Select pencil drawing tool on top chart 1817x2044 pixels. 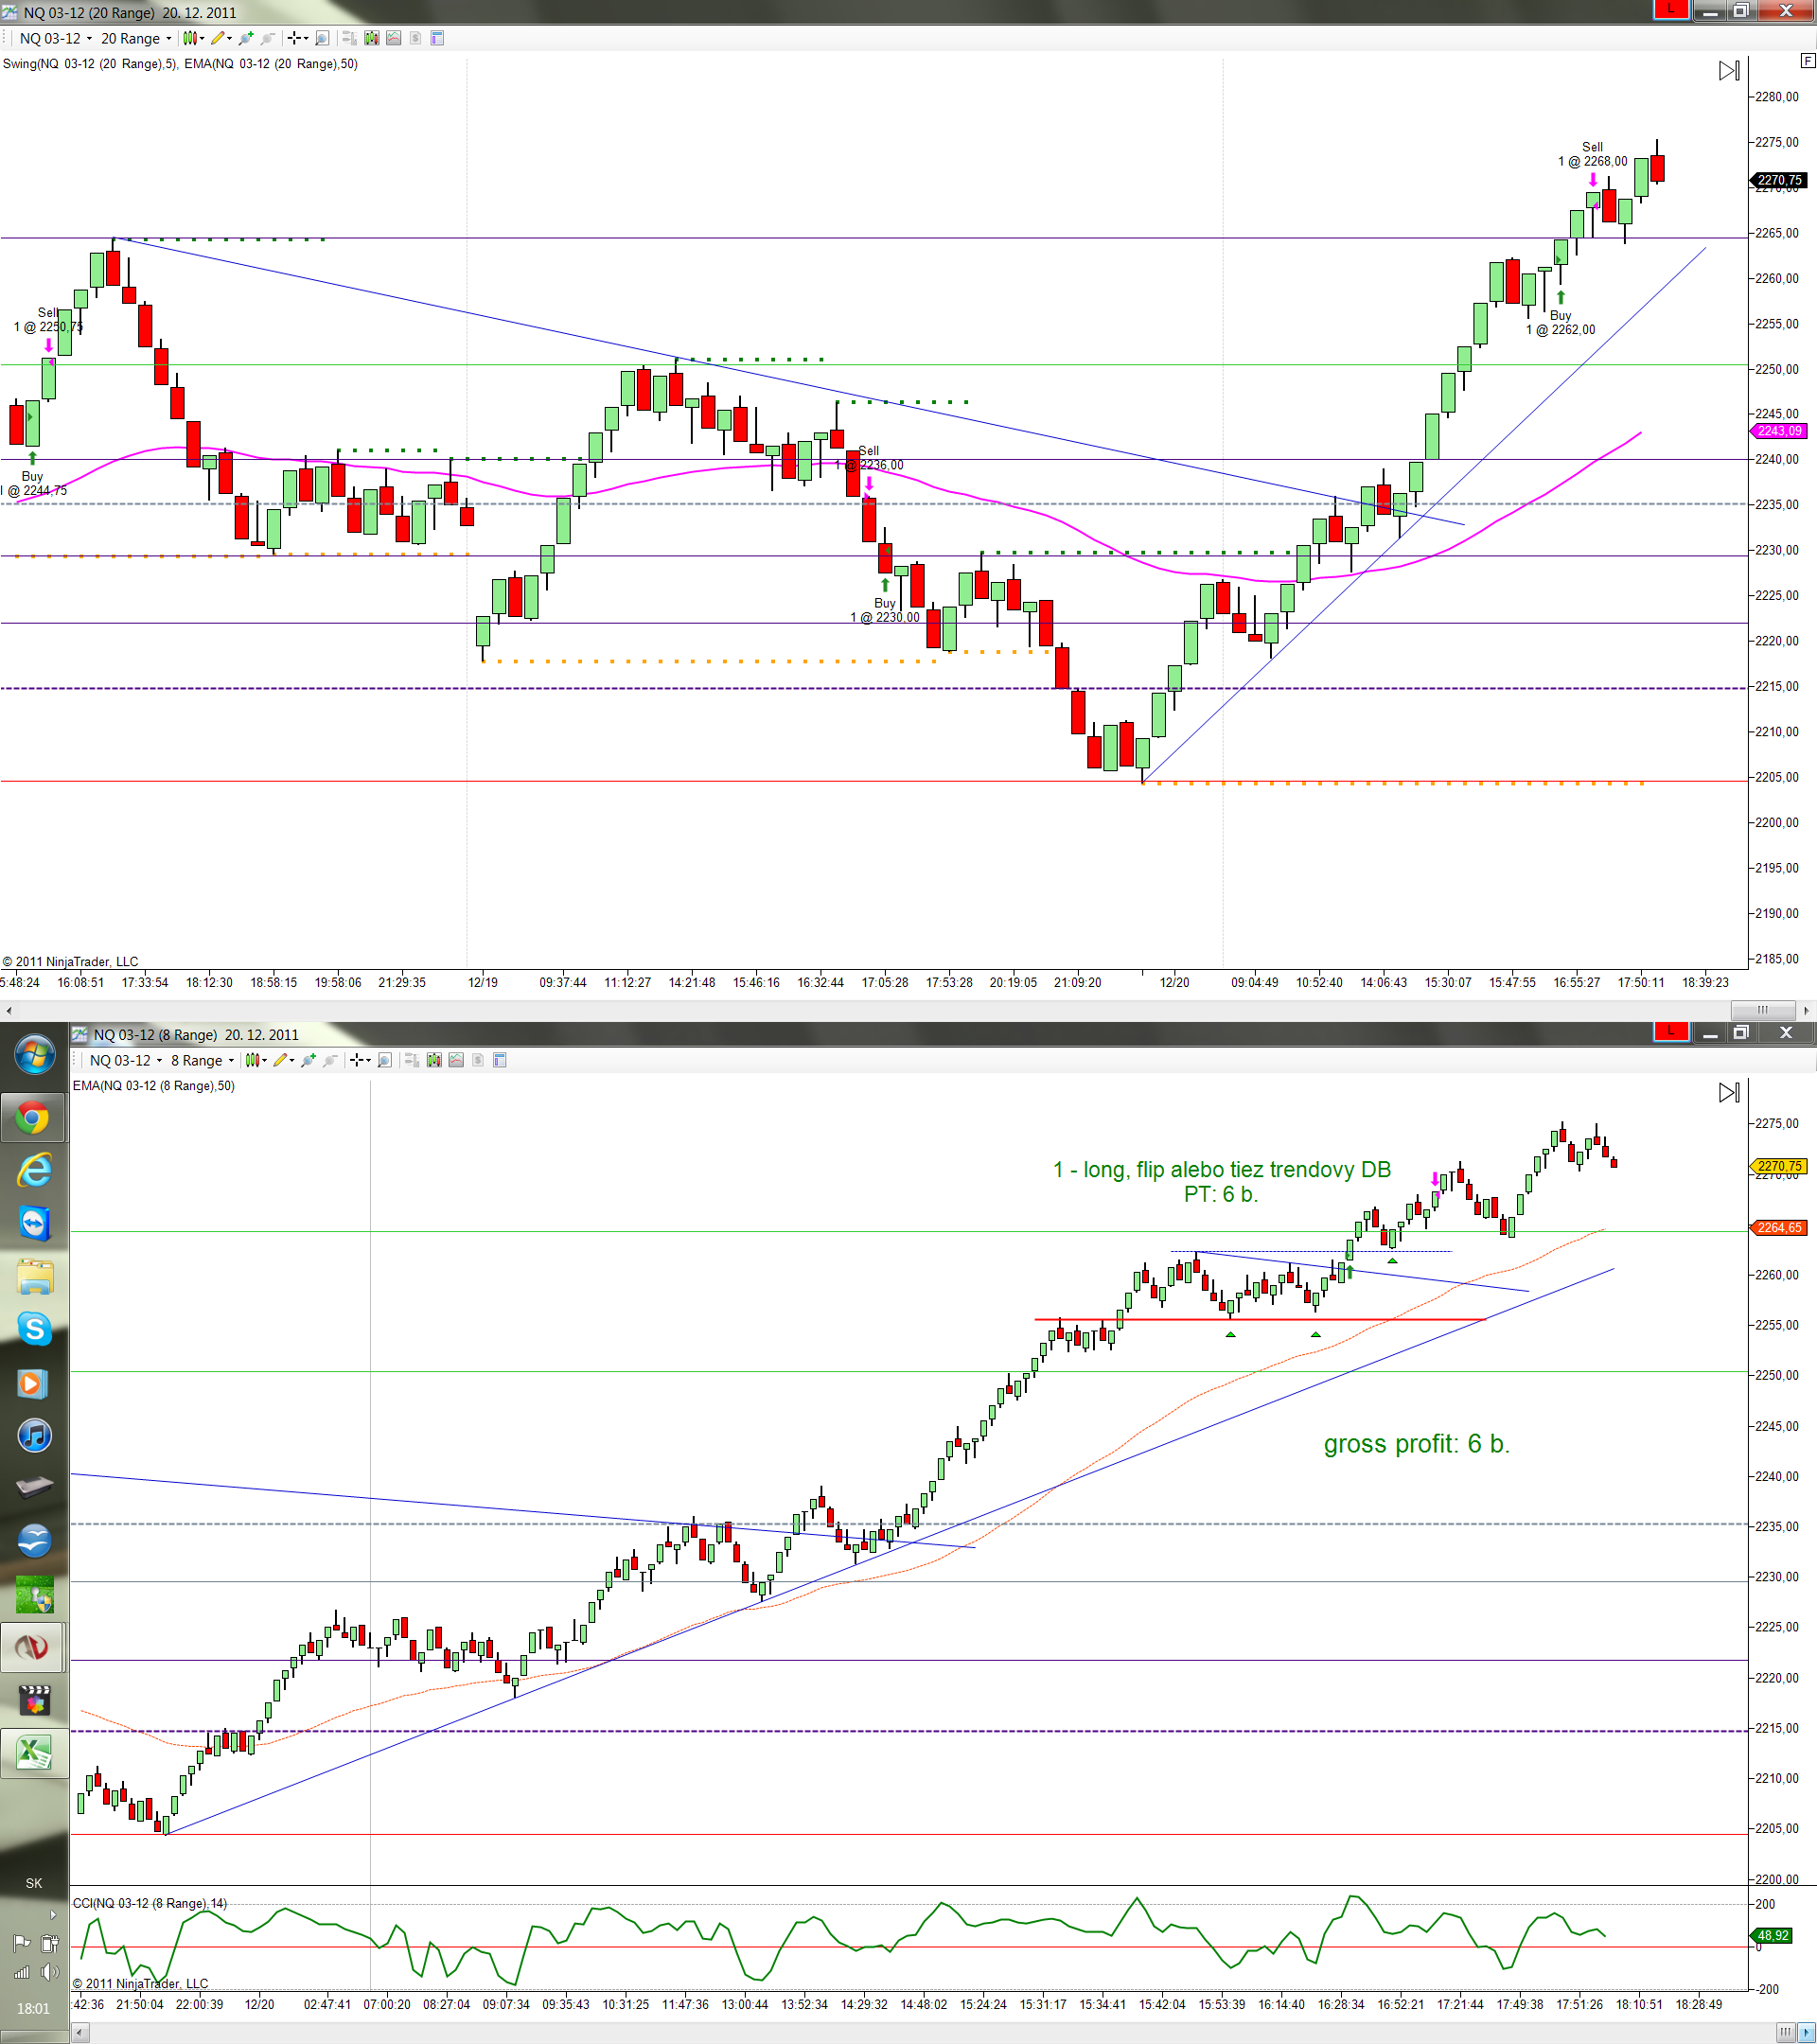218,38
